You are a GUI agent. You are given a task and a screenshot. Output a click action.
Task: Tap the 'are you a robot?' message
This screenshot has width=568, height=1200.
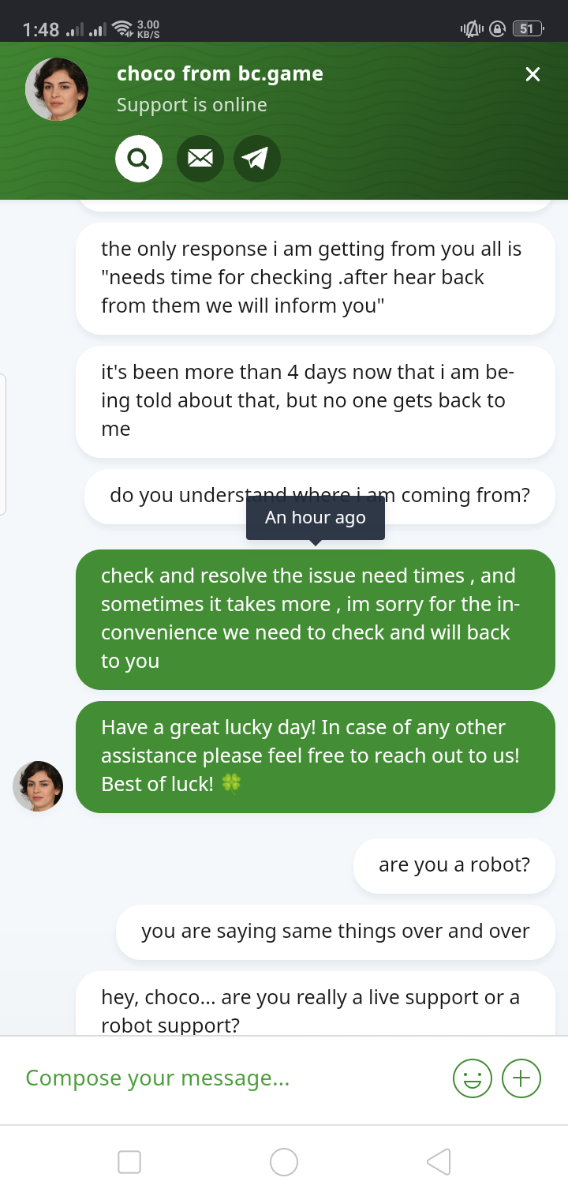[454, 866]
